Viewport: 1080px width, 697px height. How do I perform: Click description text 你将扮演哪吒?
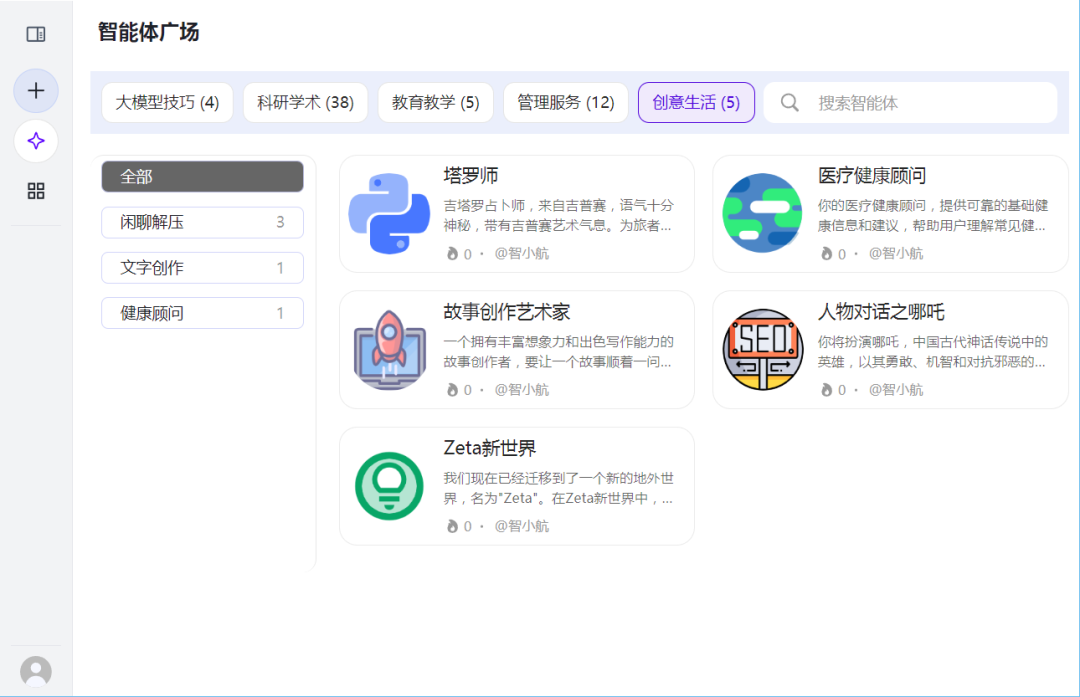click(x=933, y=351)
